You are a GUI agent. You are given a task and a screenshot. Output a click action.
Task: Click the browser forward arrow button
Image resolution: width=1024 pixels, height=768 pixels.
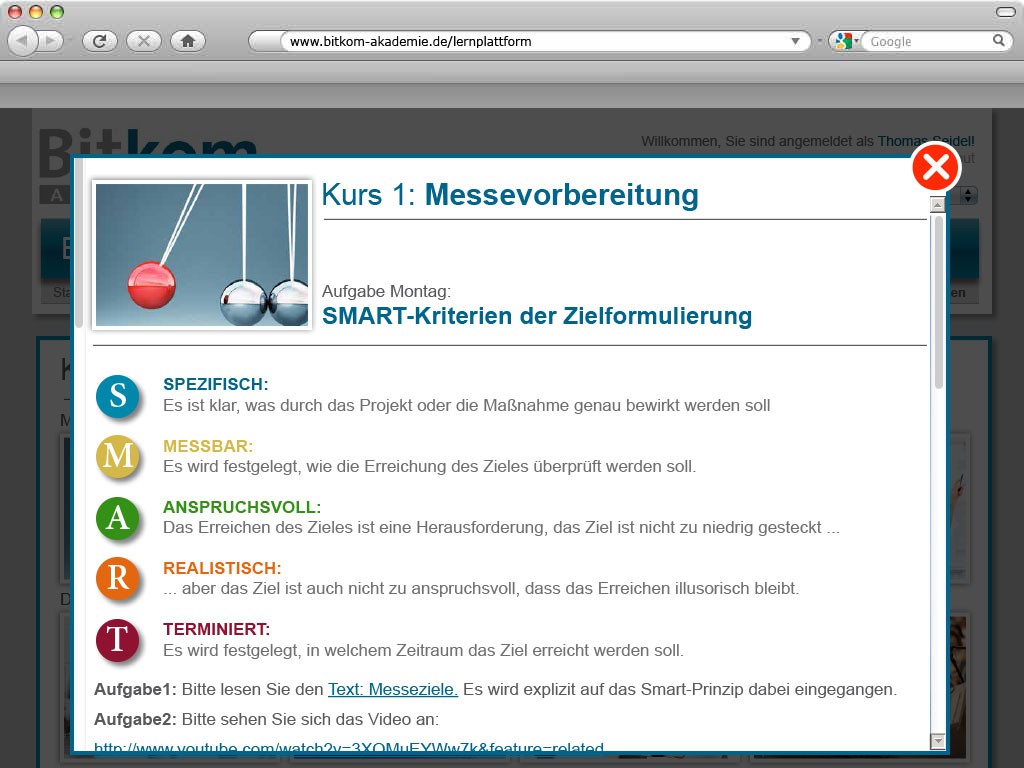[x=50, y=41]
